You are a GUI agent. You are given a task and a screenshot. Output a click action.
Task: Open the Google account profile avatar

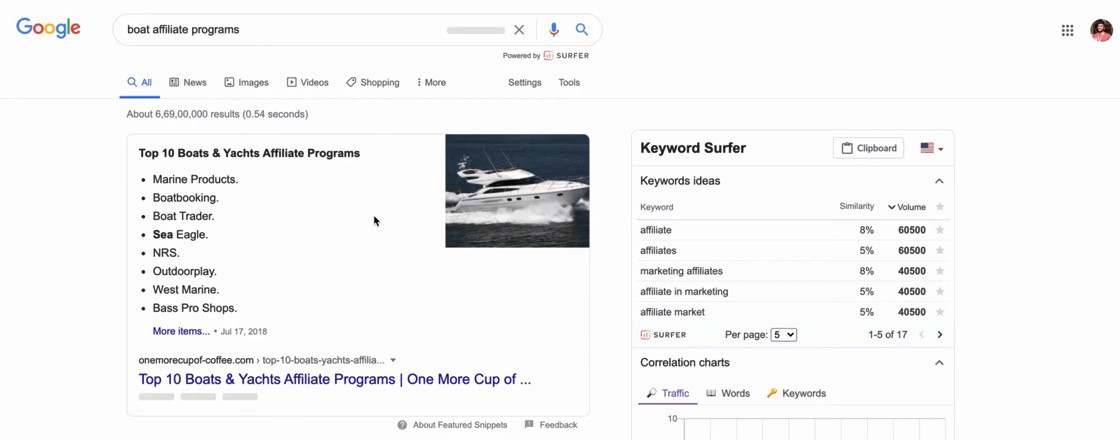point(1101,30)
